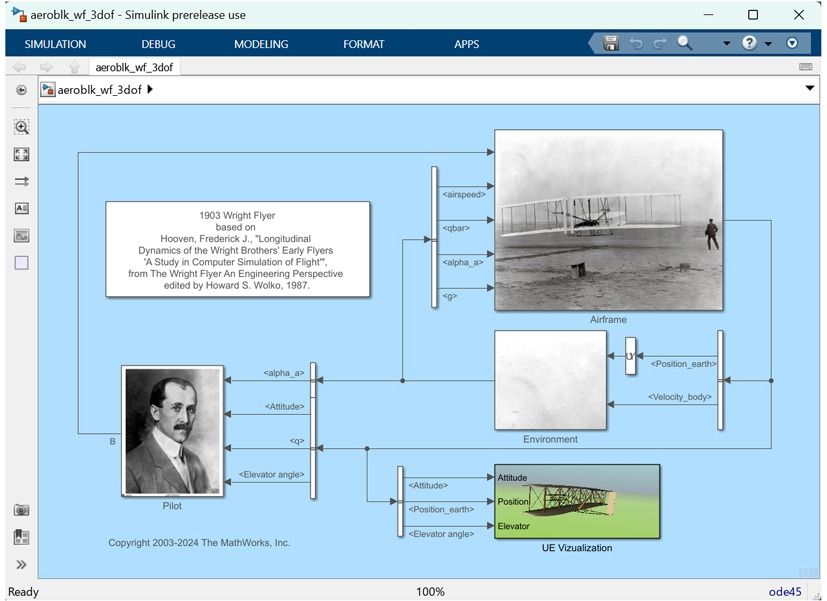The image size is (827, 601).
Task: Fit the diagram to view via sidebar icon
Action: [20, 154]
